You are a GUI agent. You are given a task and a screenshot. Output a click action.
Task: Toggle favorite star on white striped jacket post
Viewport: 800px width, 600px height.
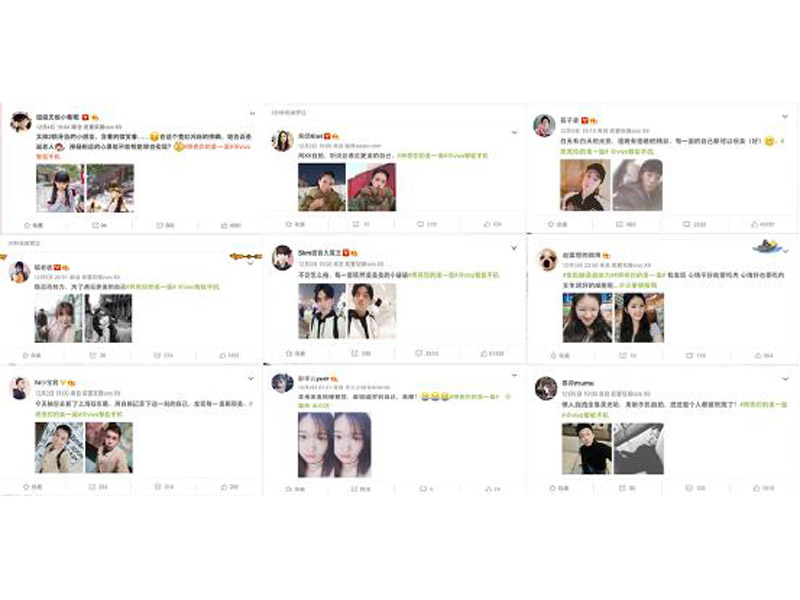pos(295,353)
